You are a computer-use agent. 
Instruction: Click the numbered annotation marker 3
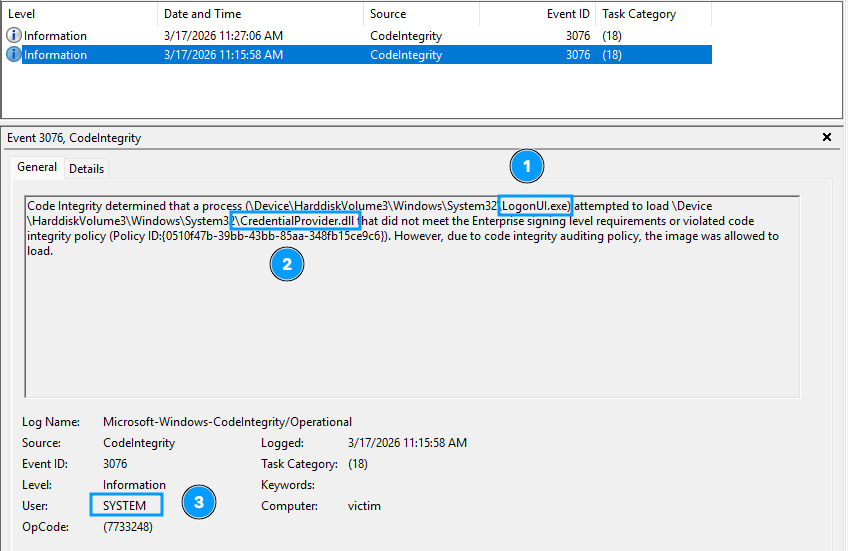pos(199,502)
